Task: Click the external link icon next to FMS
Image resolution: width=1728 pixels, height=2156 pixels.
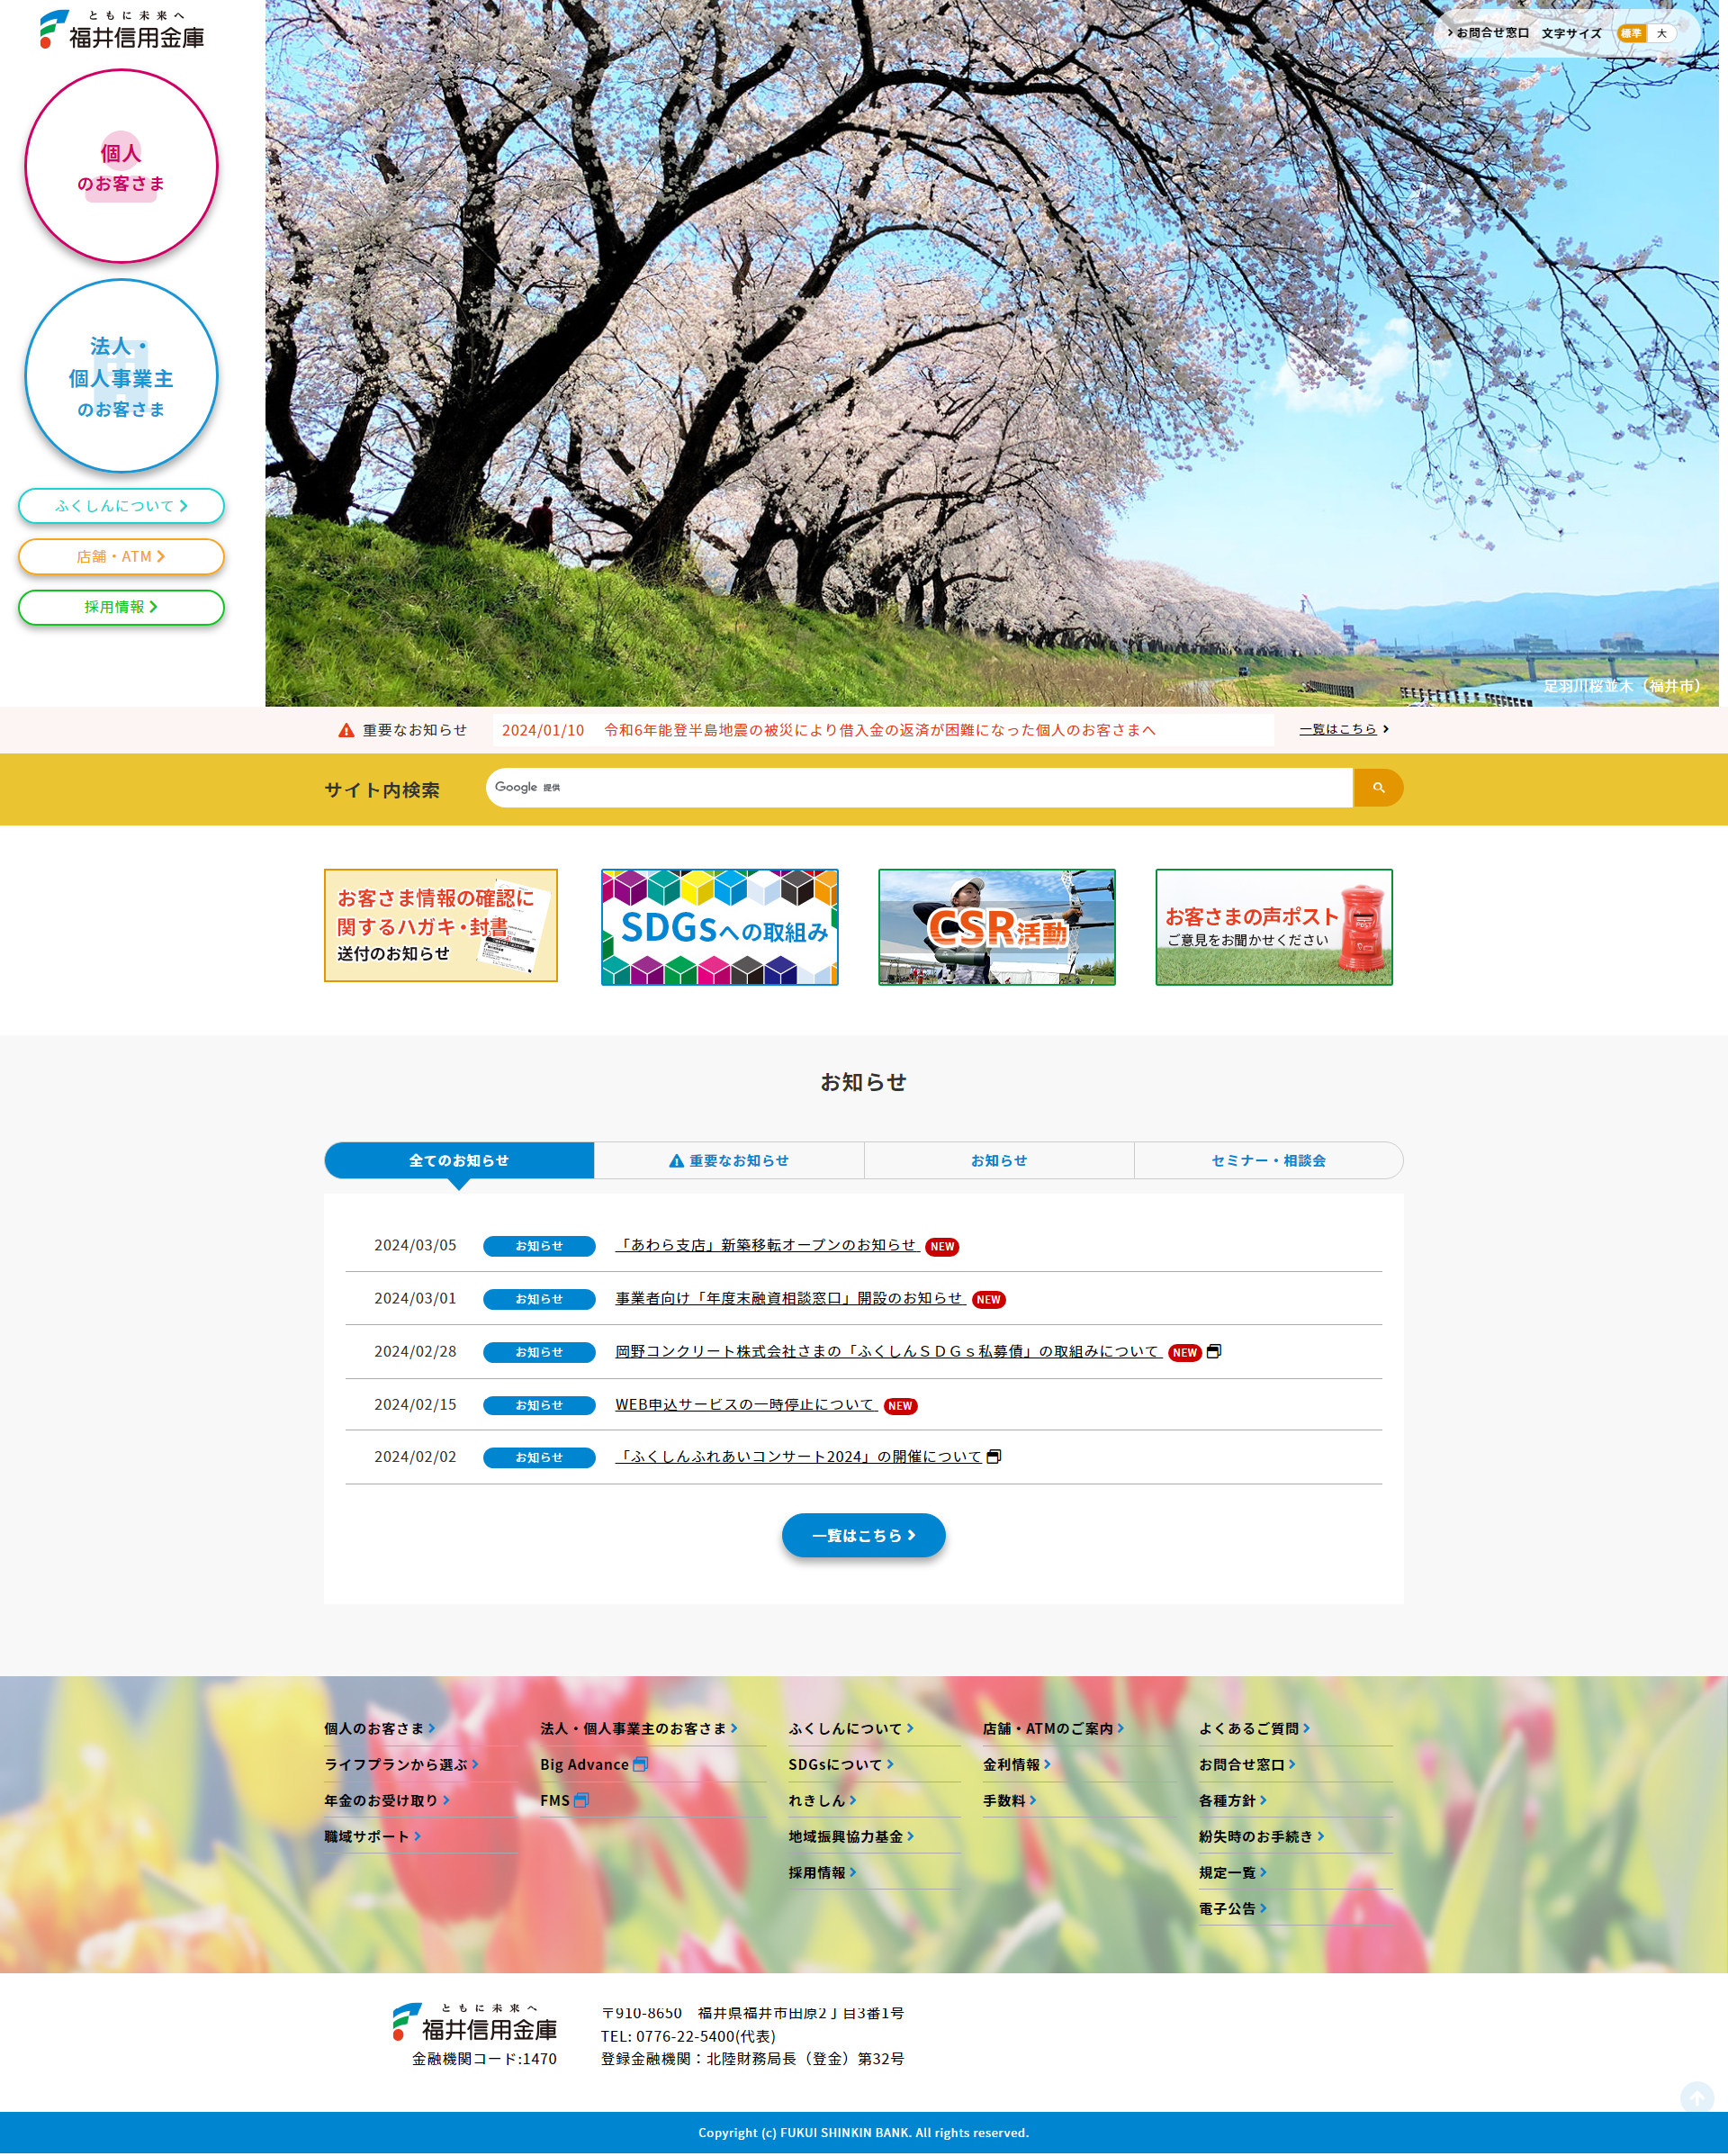Action: pos(581,1800)
